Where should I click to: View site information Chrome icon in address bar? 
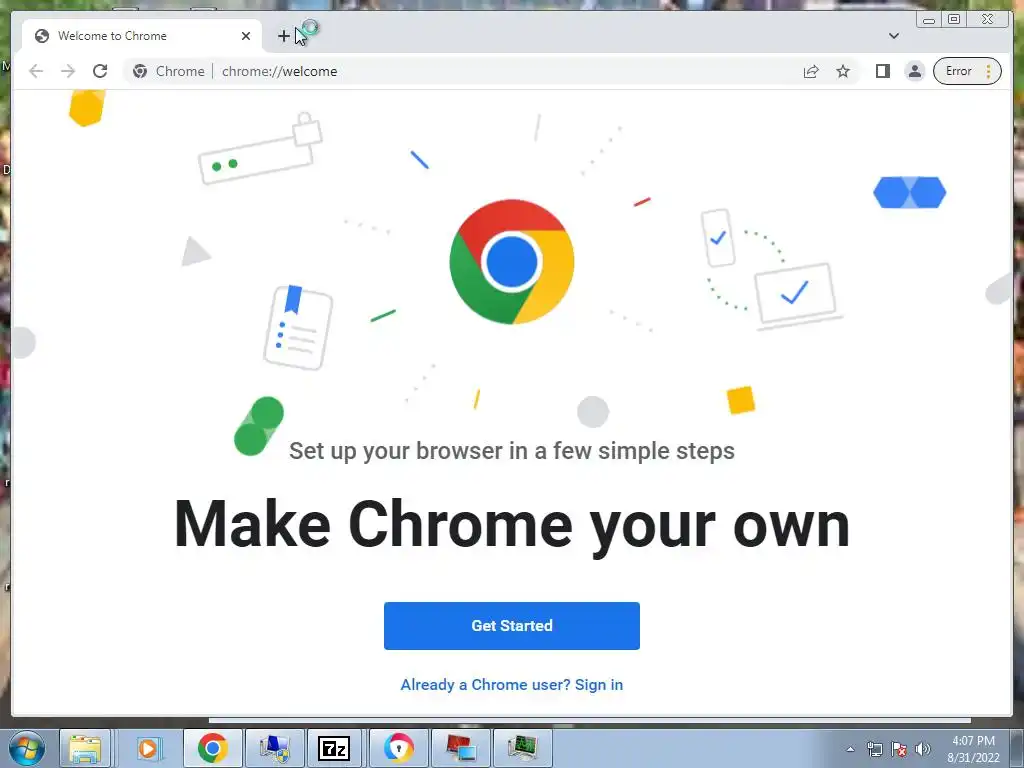click(140, 71)
